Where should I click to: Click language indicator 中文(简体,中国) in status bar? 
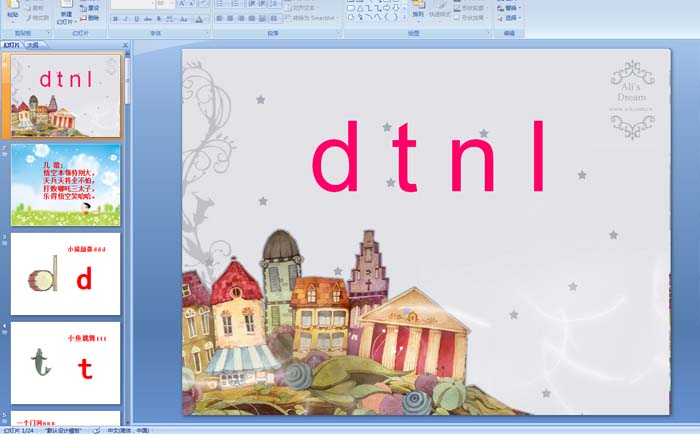128,430
